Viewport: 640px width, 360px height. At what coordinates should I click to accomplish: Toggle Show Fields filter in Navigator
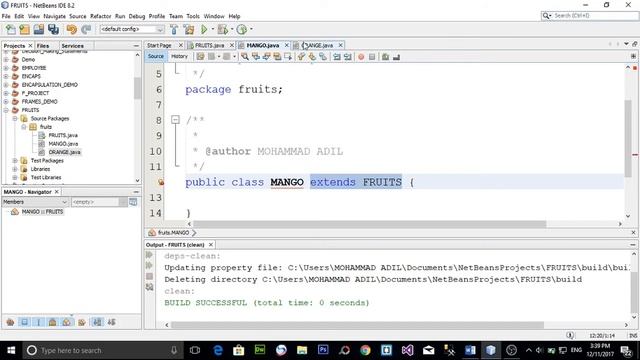click(x=24, y=322)
